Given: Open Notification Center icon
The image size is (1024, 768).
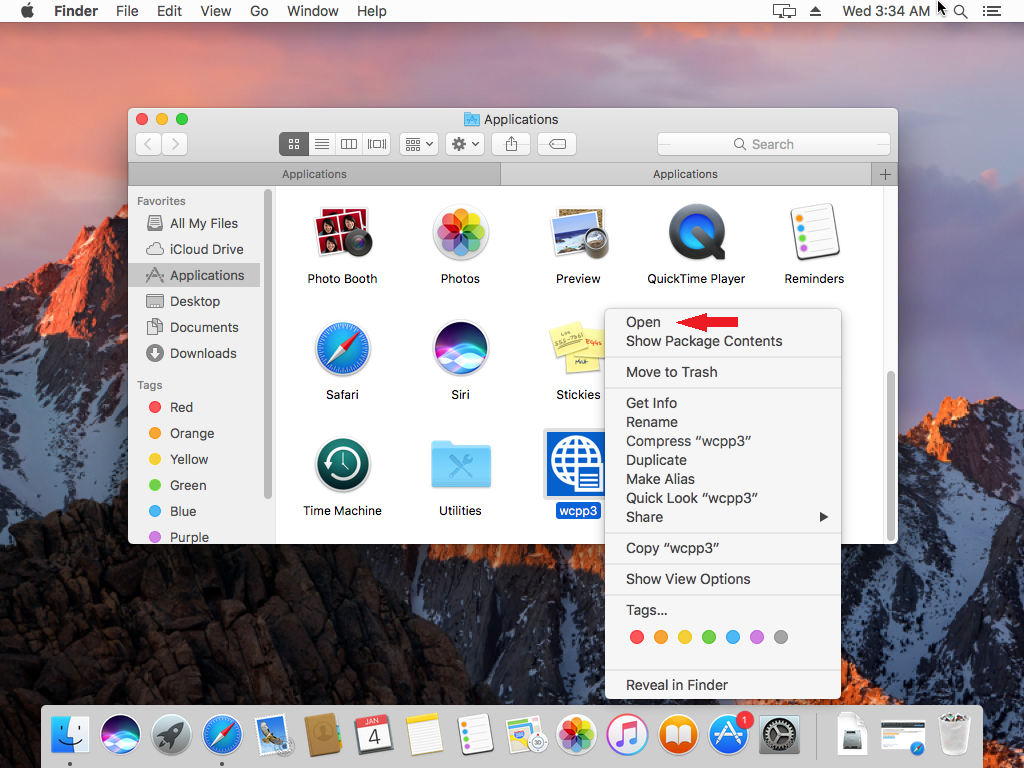Looking at the screenshot, I should (x=992, y=11).
